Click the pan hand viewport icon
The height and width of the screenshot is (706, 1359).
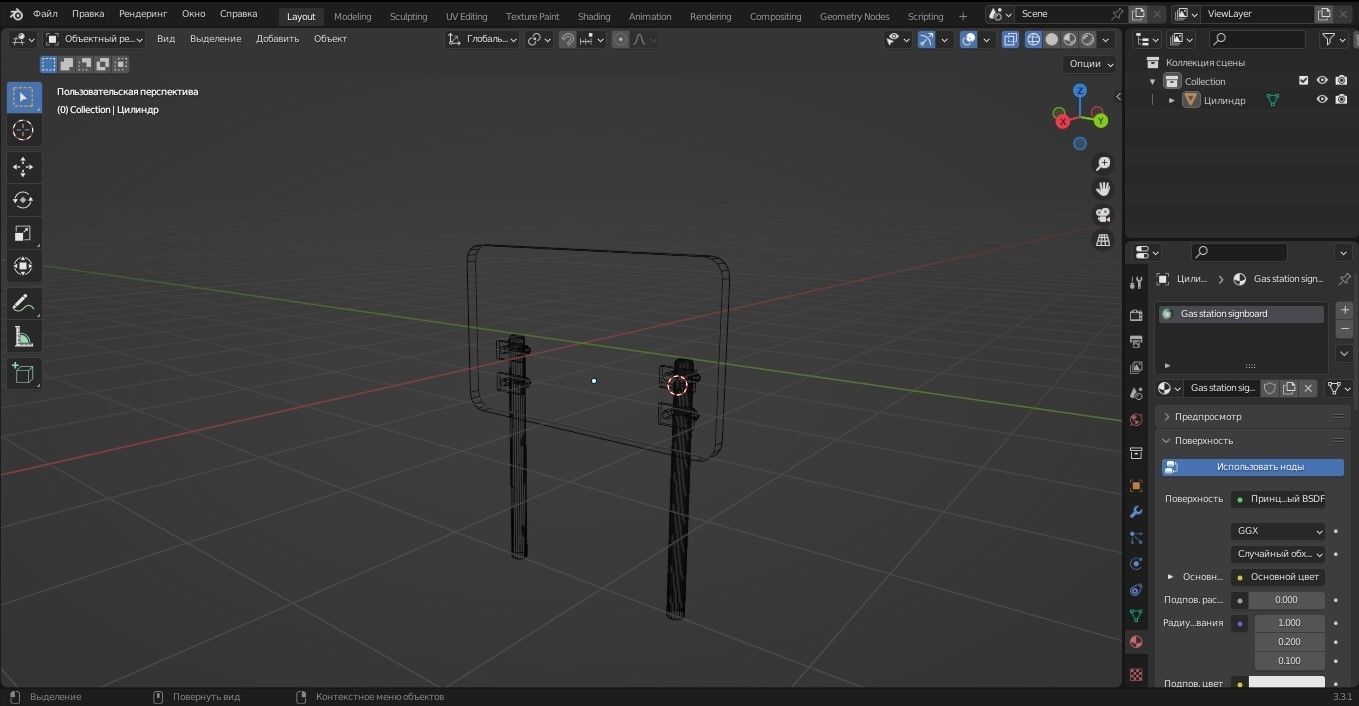click(x=1103, y=189)
